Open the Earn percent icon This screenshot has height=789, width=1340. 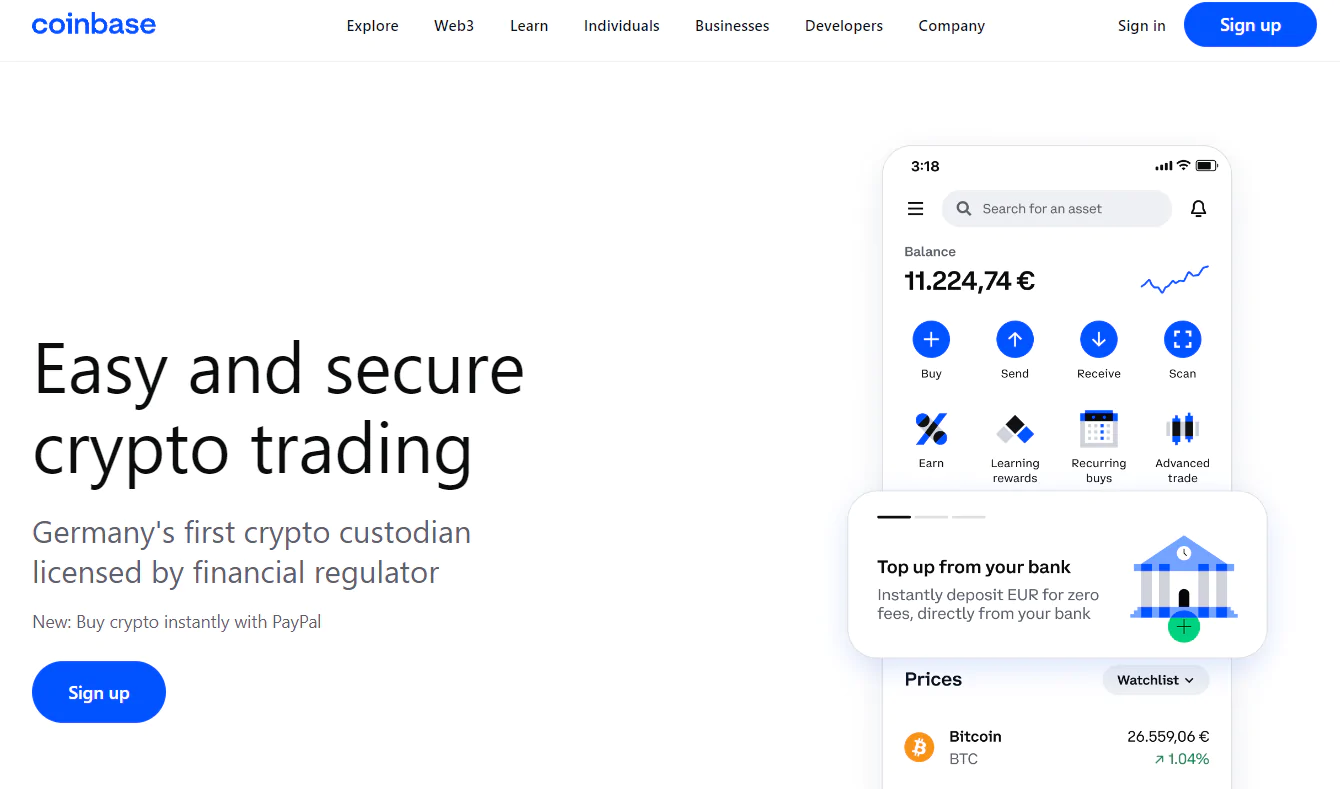(x=931, y=430)
